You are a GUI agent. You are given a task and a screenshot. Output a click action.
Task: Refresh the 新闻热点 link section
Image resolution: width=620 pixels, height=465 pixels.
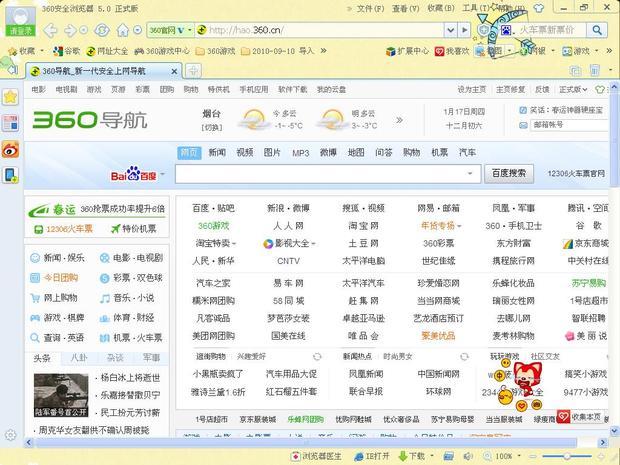click(464, 357)
